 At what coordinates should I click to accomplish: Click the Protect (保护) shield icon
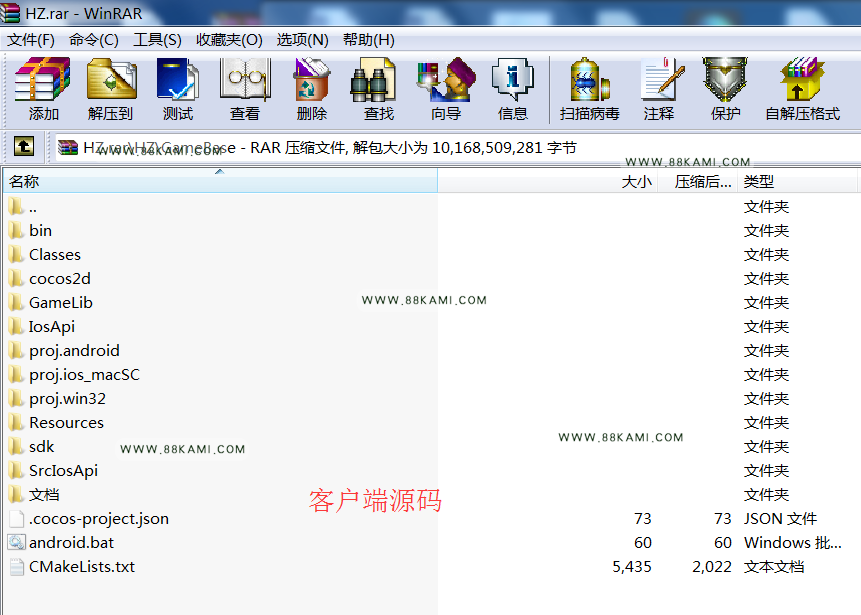click(725, 80)
